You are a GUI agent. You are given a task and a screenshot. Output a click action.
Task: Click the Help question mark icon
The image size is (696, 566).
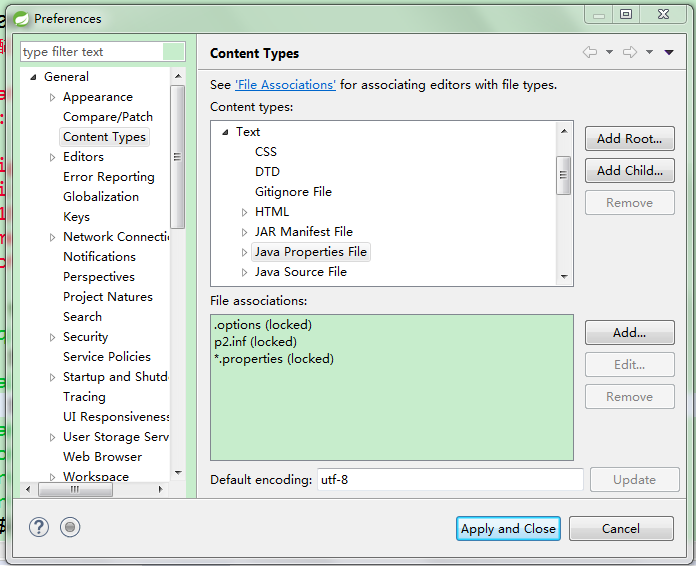click(39, 527)
